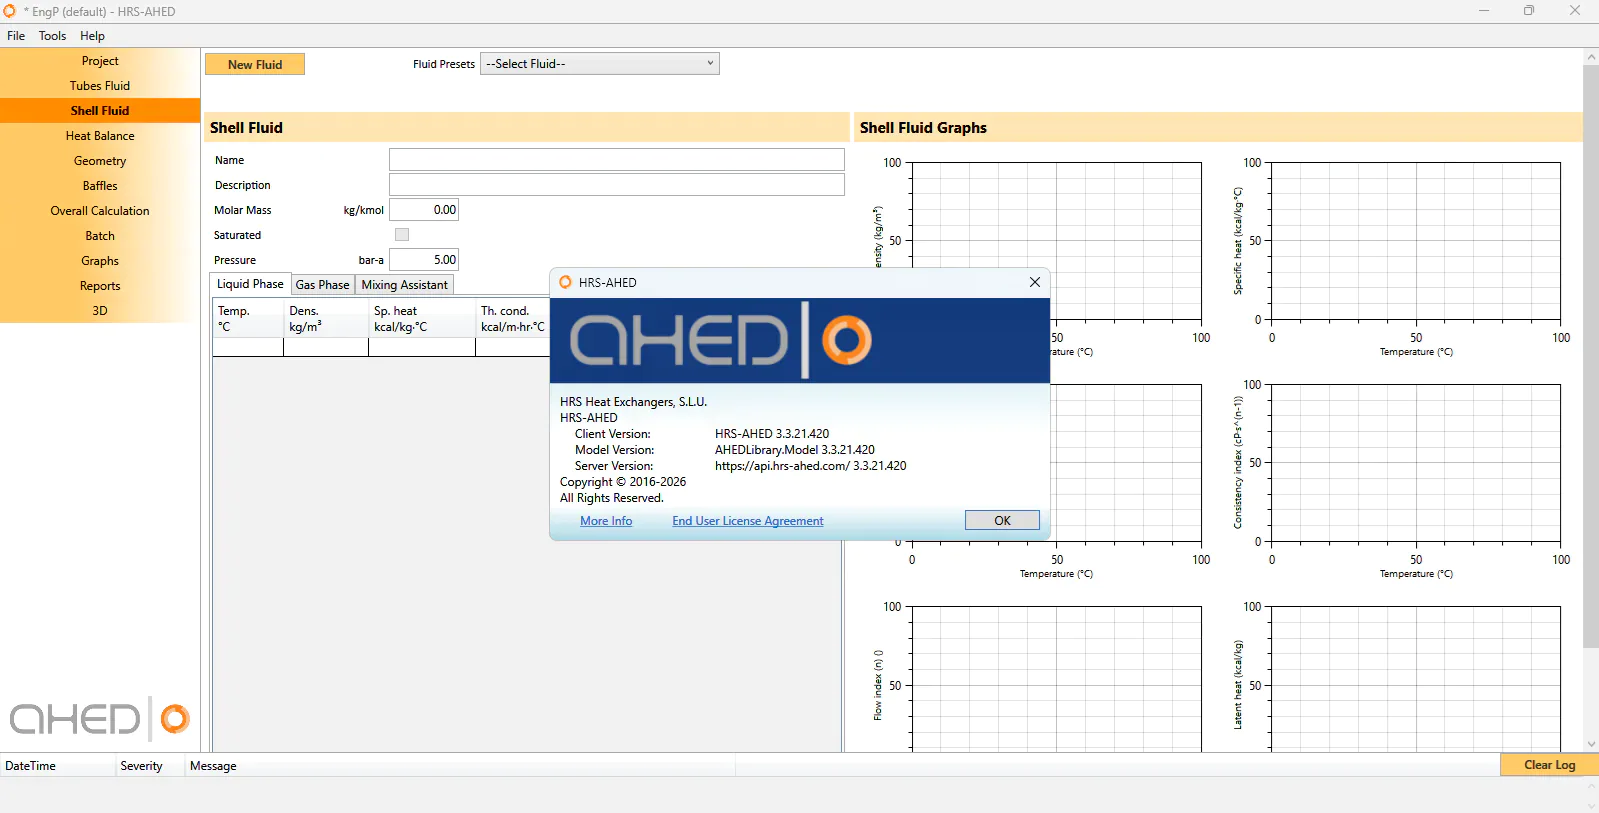Click the Copyright © 2016-2026 text

coord(623,482)
